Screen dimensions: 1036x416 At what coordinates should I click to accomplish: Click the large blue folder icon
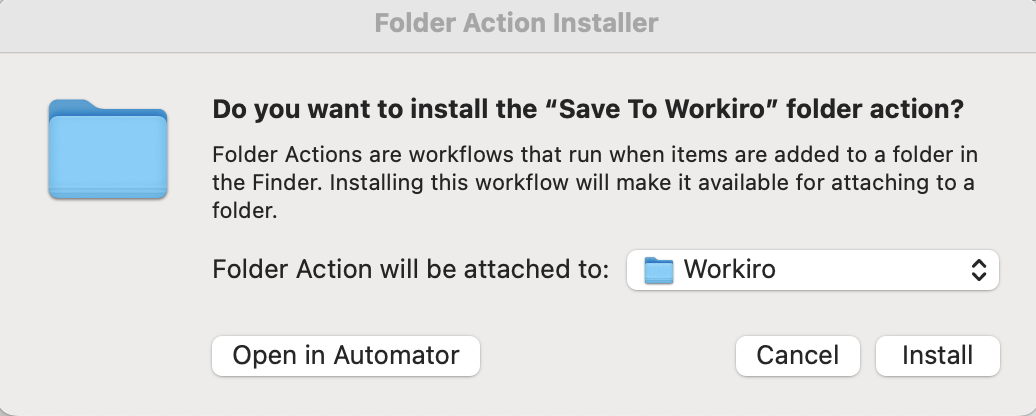click(x=108, y=149)
